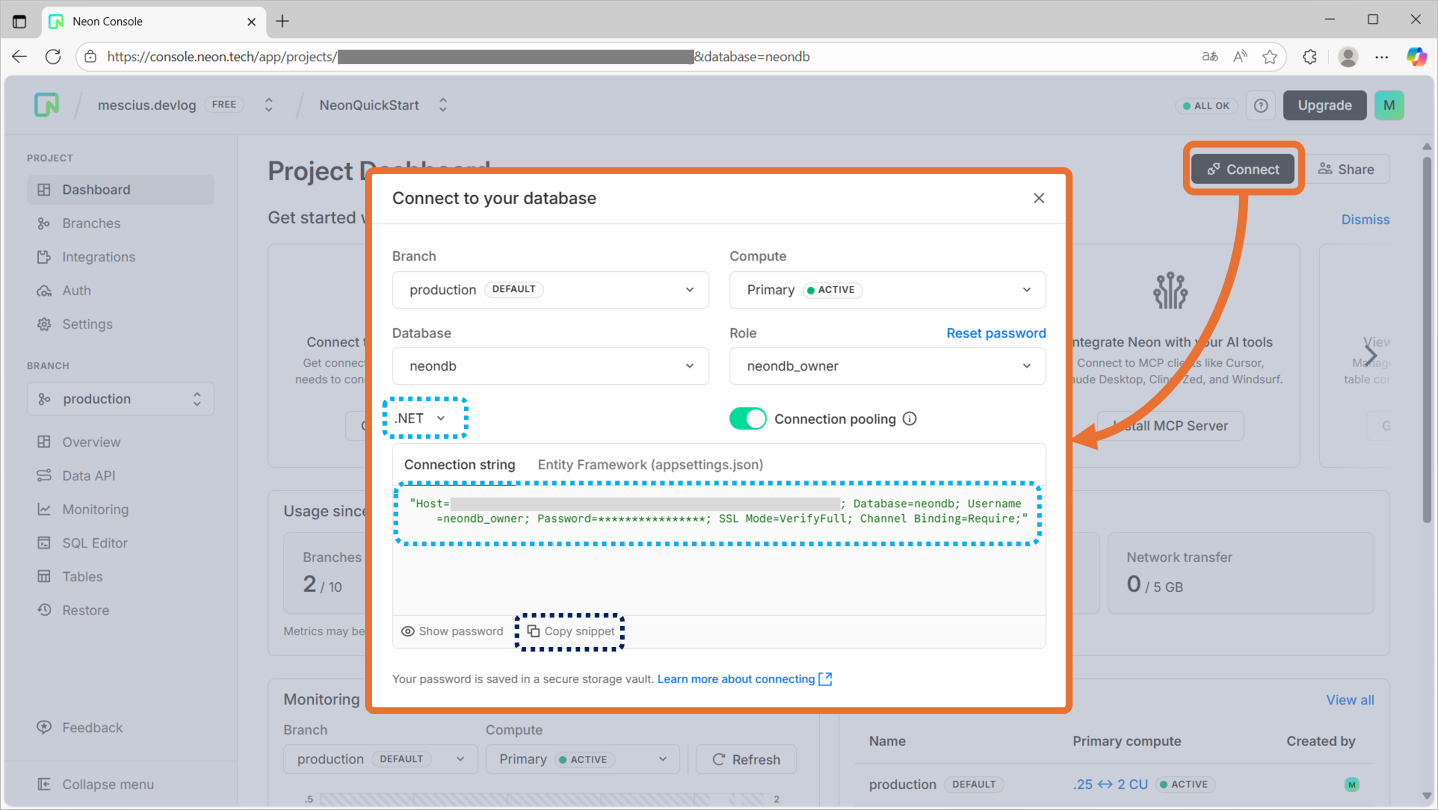
Task: Click the Connection pooling info icon
Action: point(909,419)
